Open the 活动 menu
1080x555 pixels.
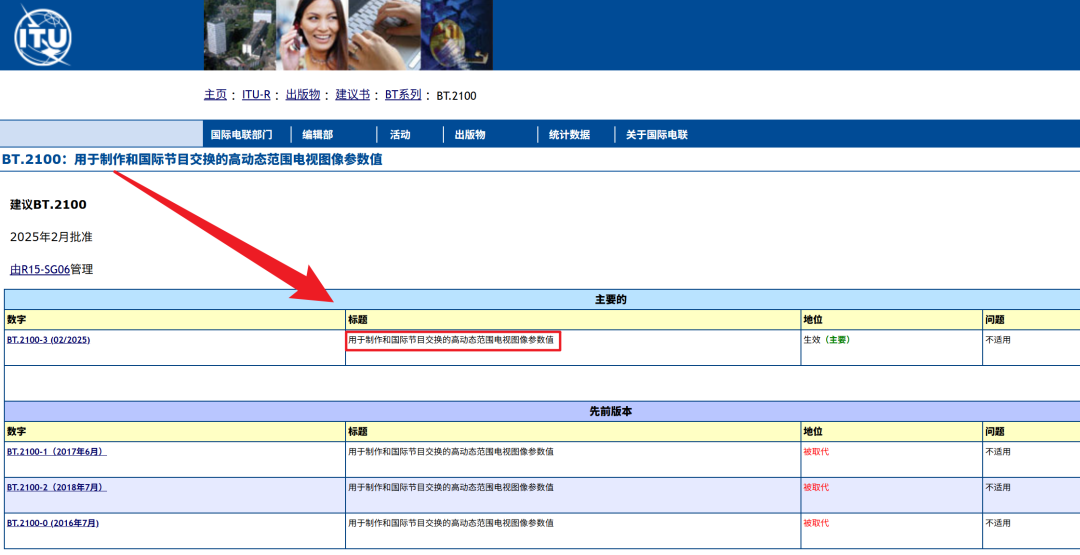pos(400,135)
